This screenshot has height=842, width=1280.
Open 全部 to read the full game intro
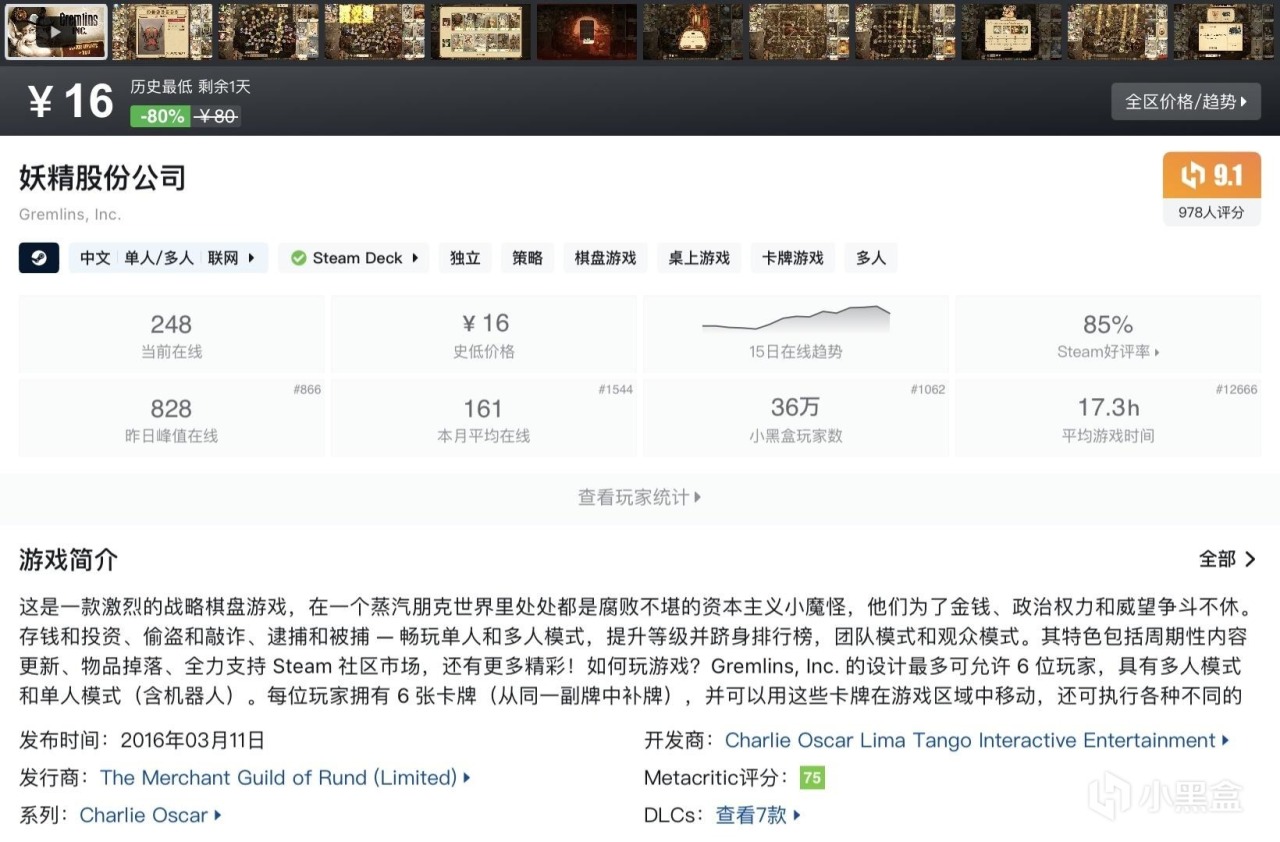click(1228, 559)
